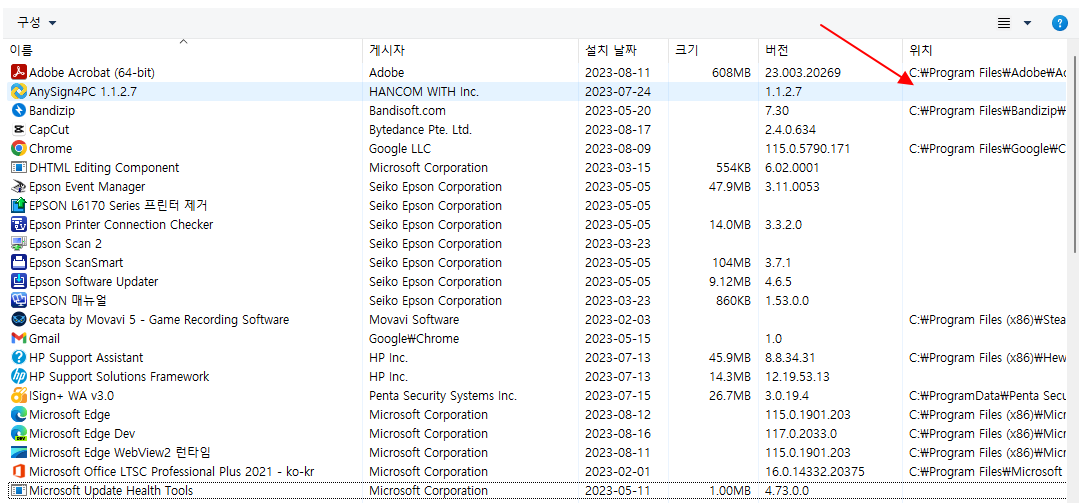Click size 554KB in DHTML row
Screen dimensions: 1079x503
(732, 167)
